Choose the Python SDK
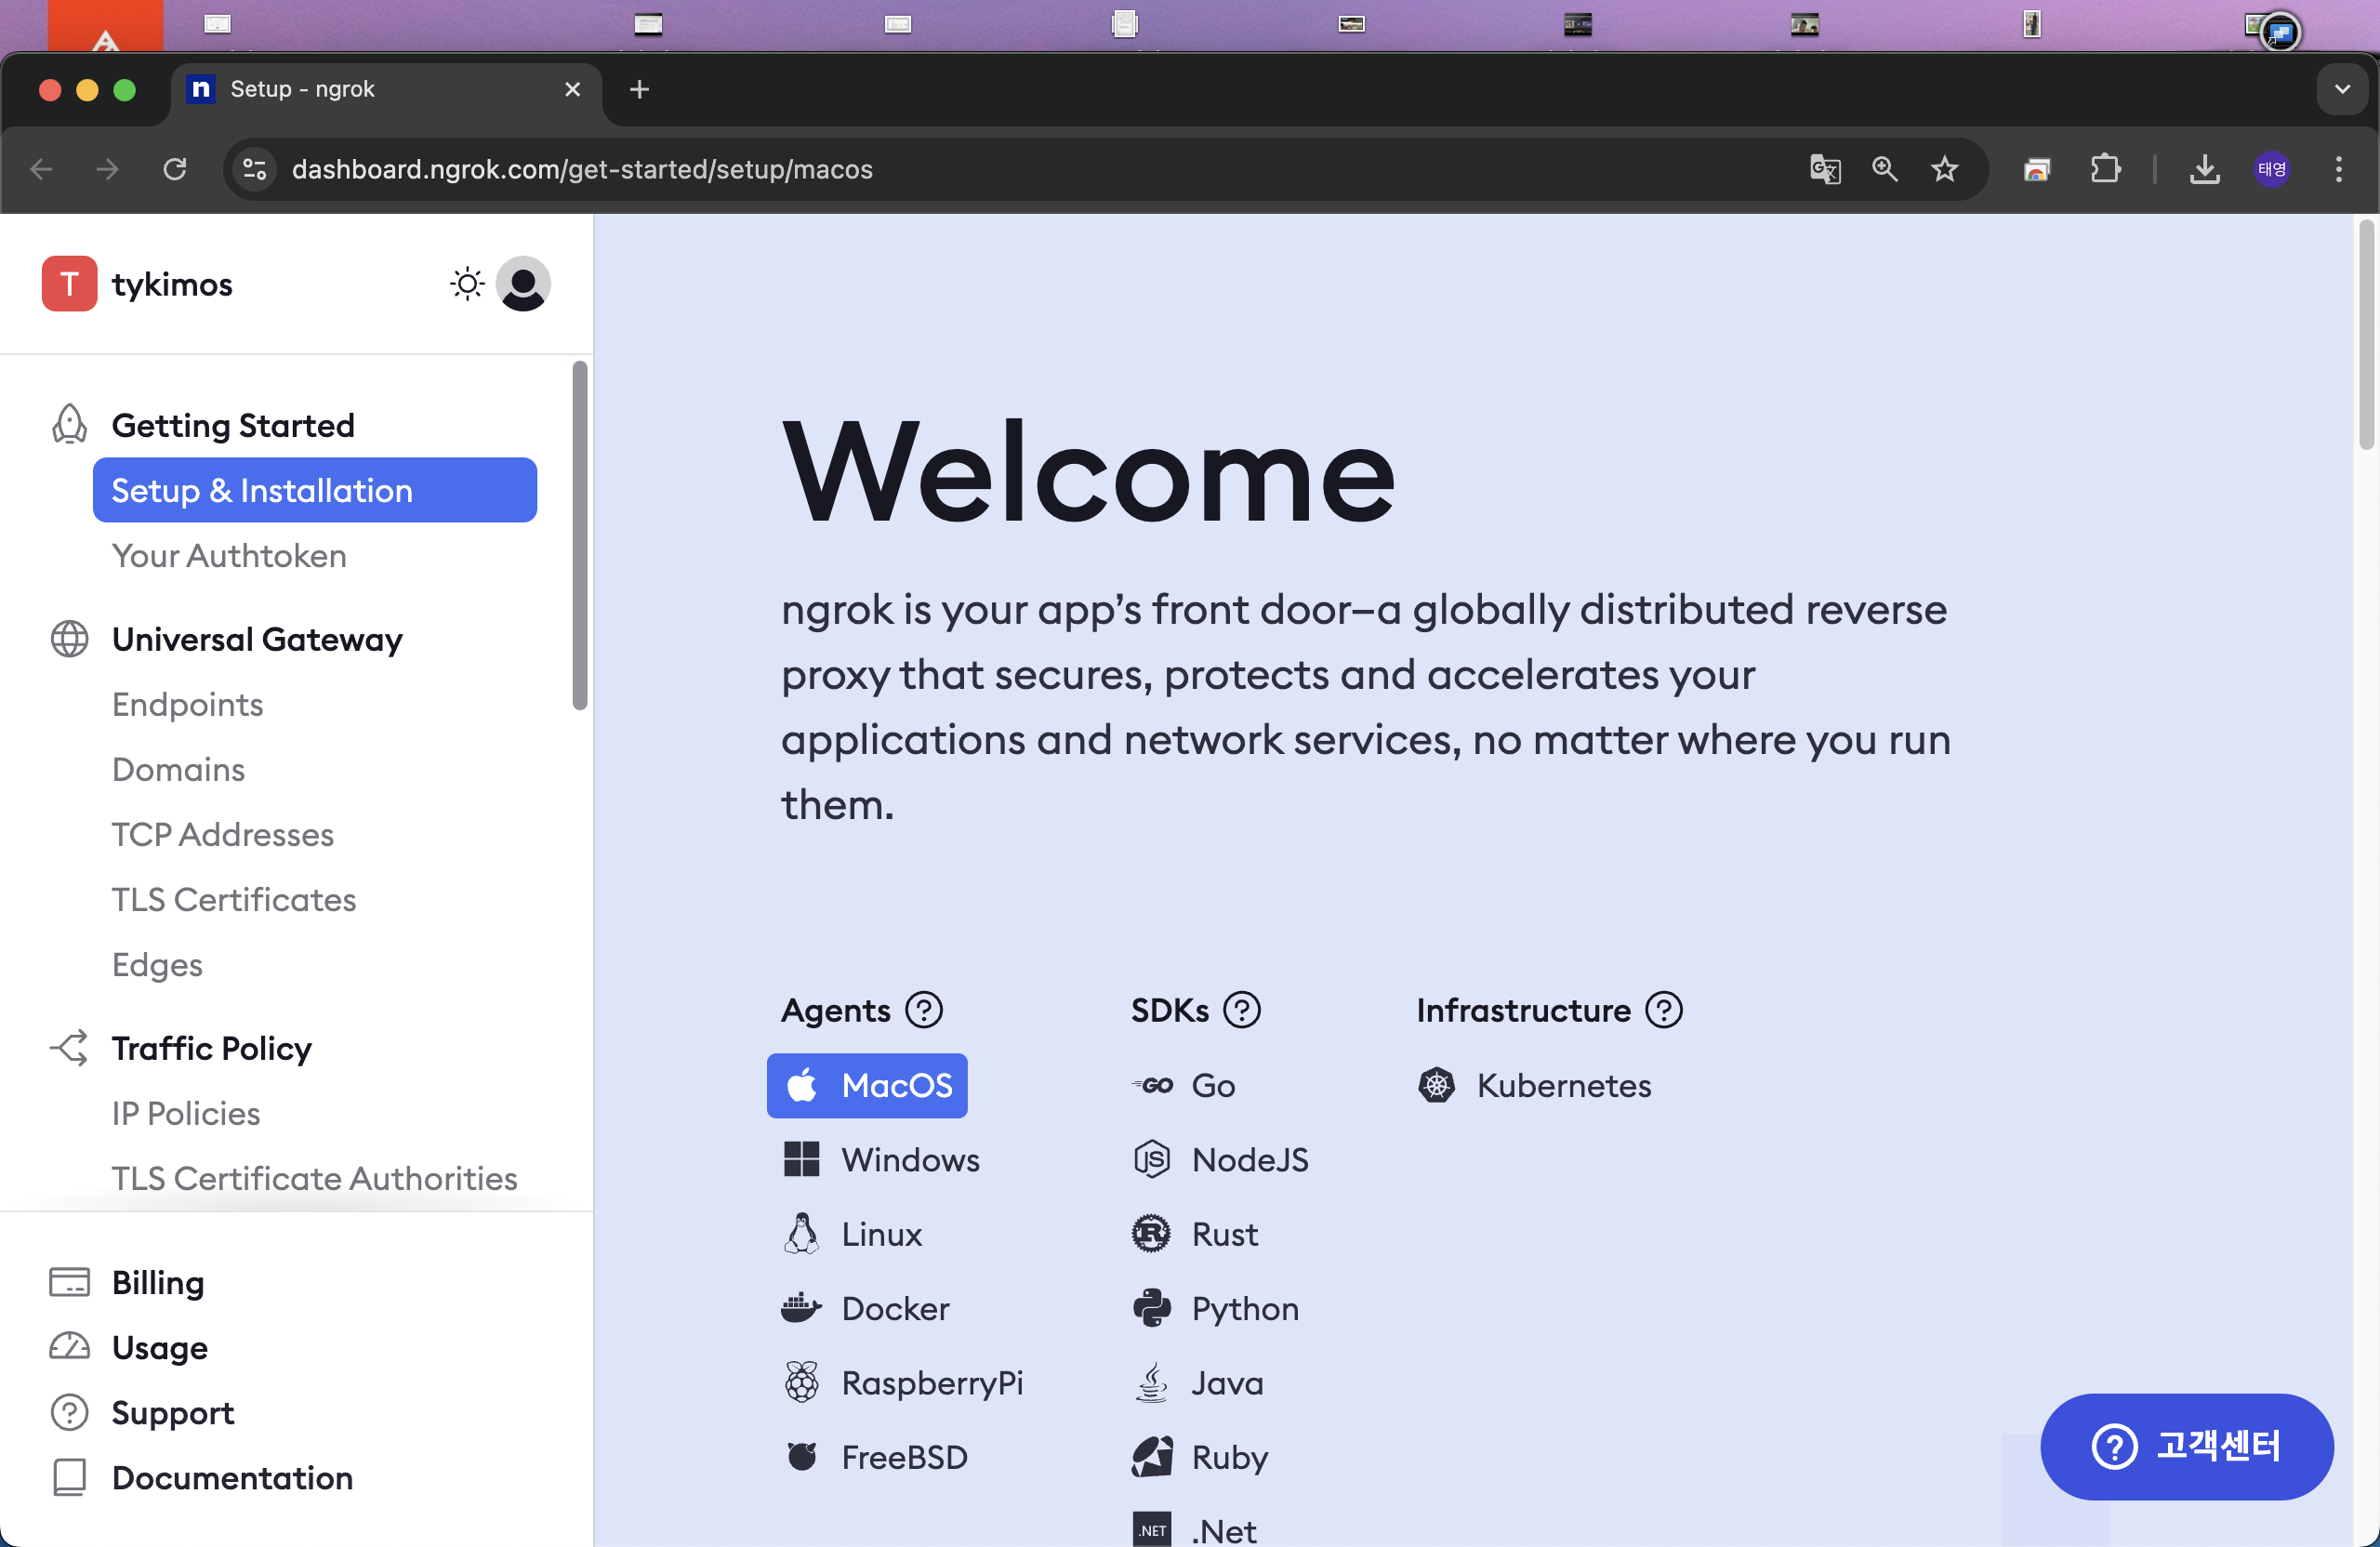The height and width of the screenshot is (1547, 2380). click(x=1215, y=1308)
